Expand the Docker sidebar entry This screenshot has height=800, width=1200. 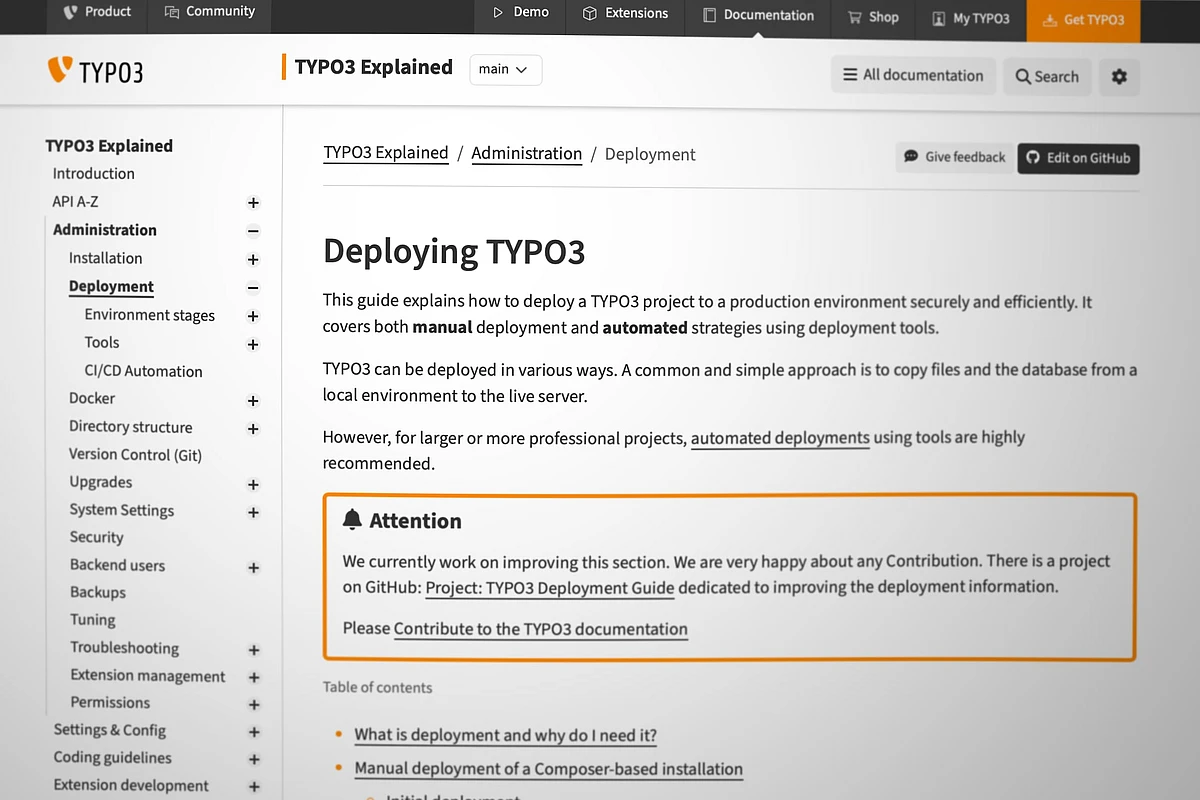coord(253,401)
